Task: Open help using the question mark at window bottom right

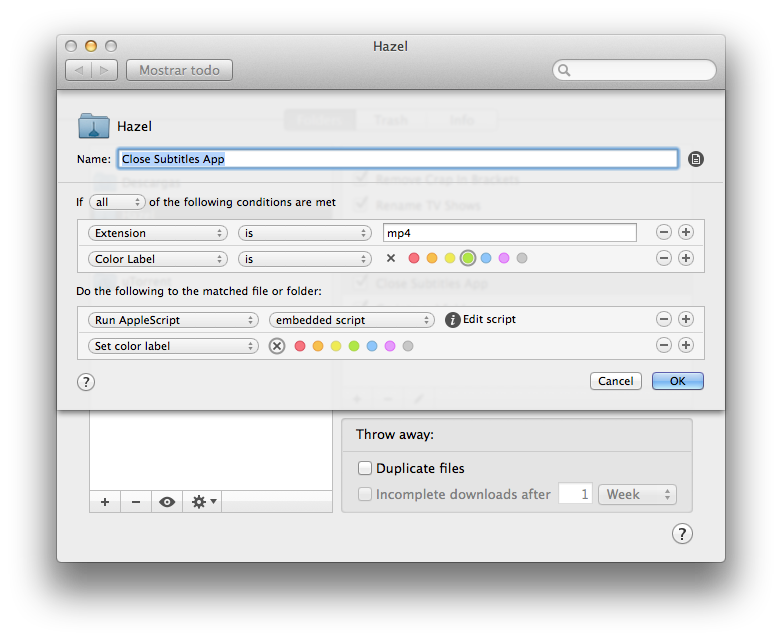Action: point(682,534)
